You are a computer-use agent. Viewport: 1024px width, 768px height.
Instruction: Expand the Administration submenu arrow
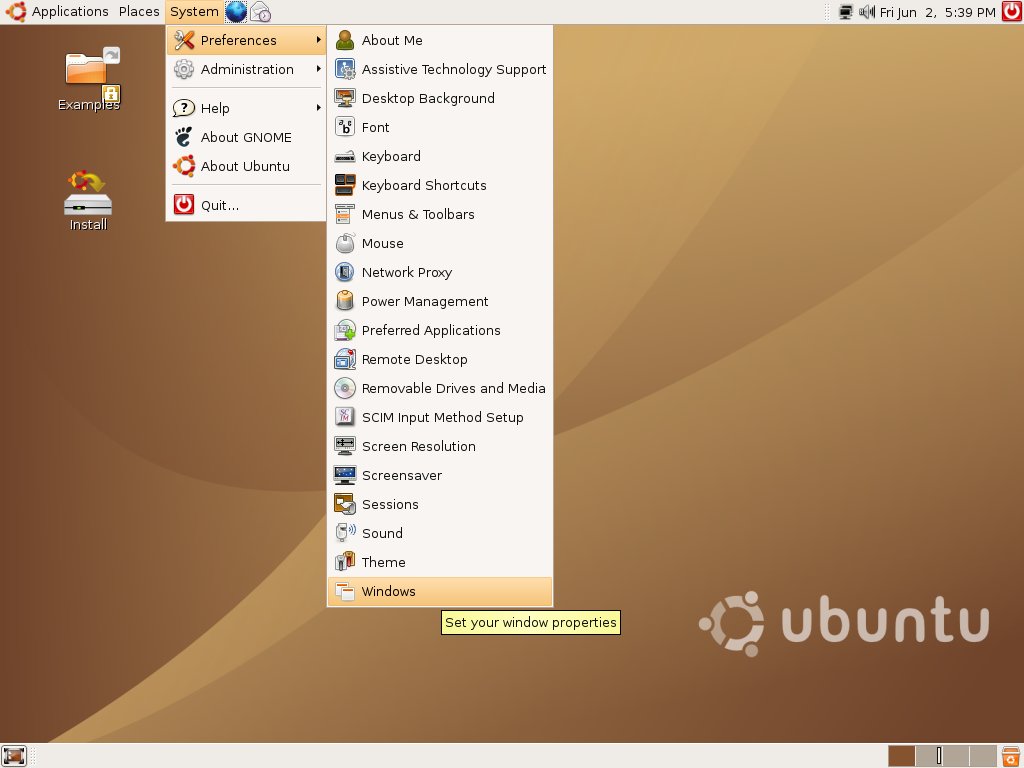[318, 69]
